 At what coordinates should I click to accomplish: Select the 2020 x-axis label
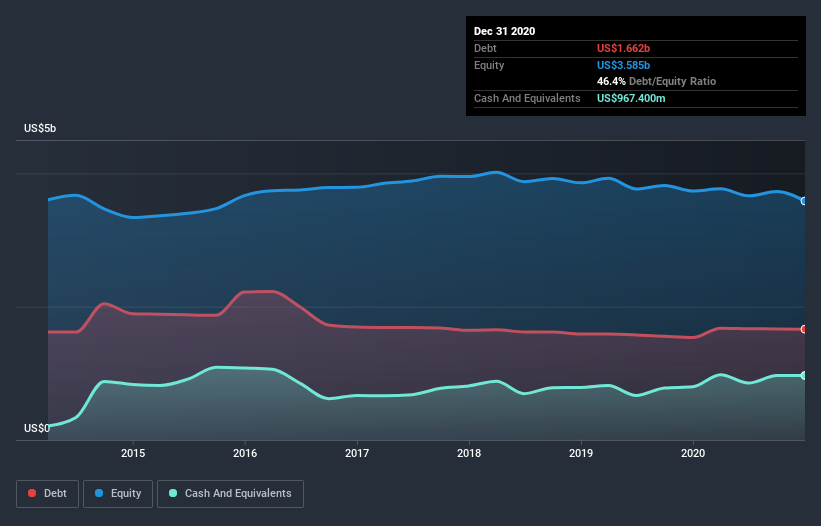[x=693, y=453]
